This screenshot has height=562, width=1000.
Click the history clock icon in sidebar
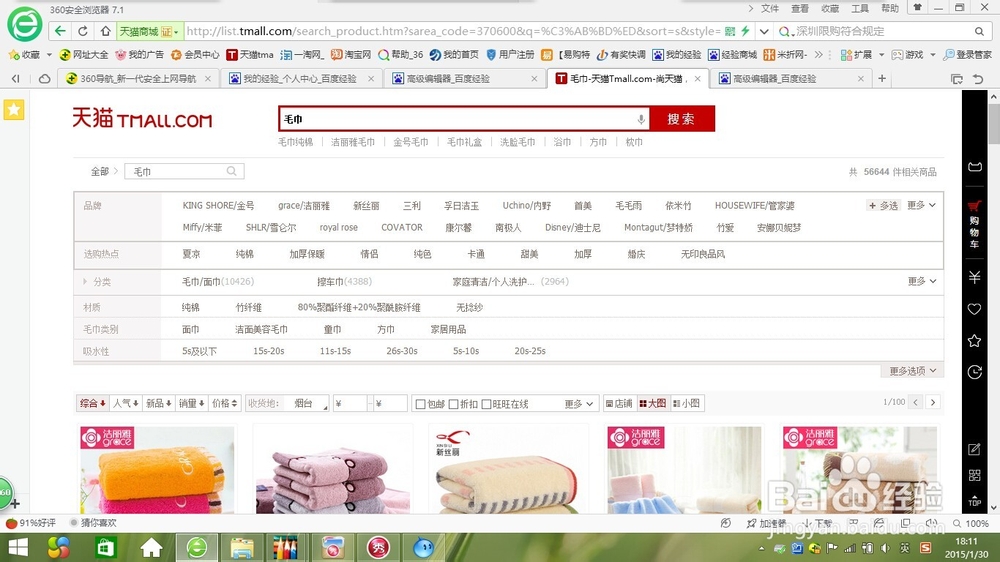click(x=974, y=372)
